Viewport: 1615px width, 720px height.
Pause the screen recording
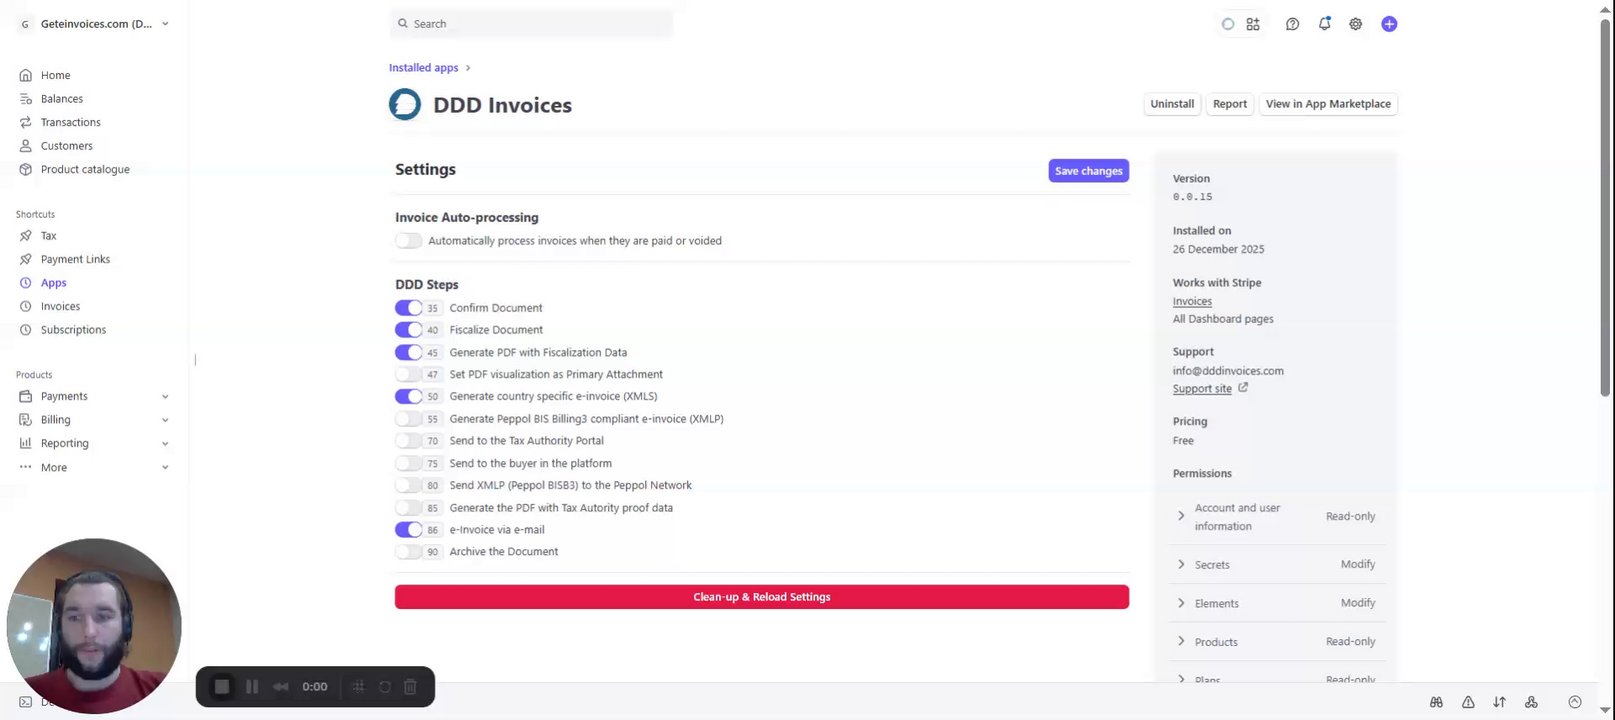(252, 687)
